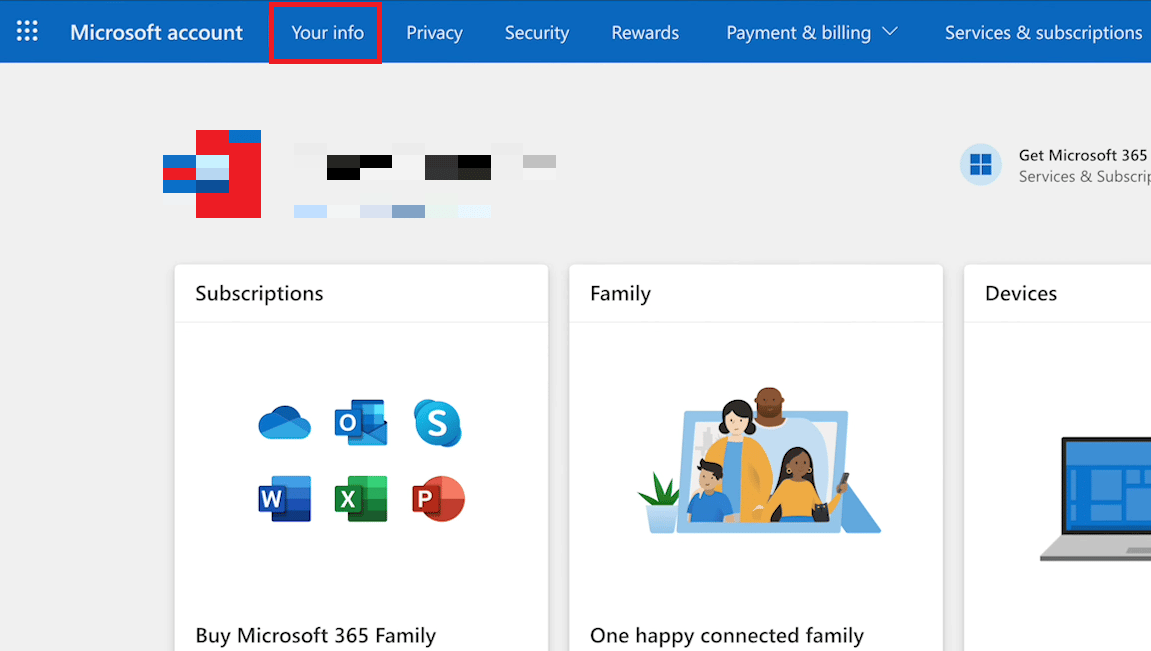
Task: Click the family illustration image
Action: pyautogui.click(x=759, y=460)
